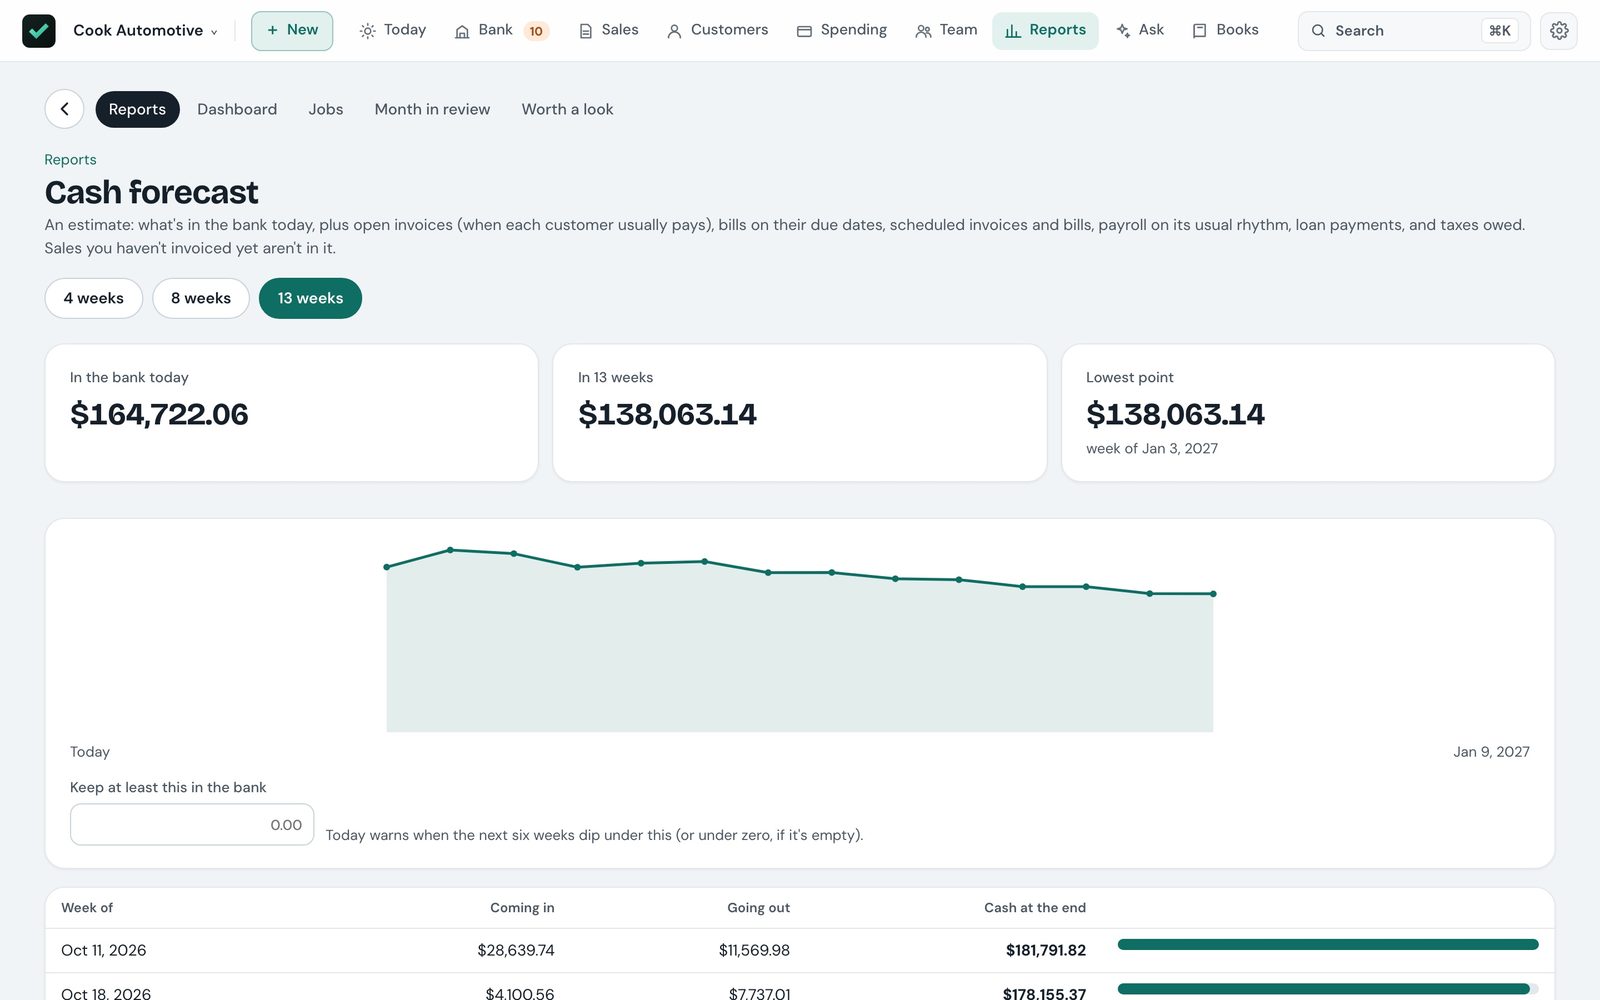Select the 4 weeks range
Viewport: 1600px width, 1000px height.
(94, 298)
